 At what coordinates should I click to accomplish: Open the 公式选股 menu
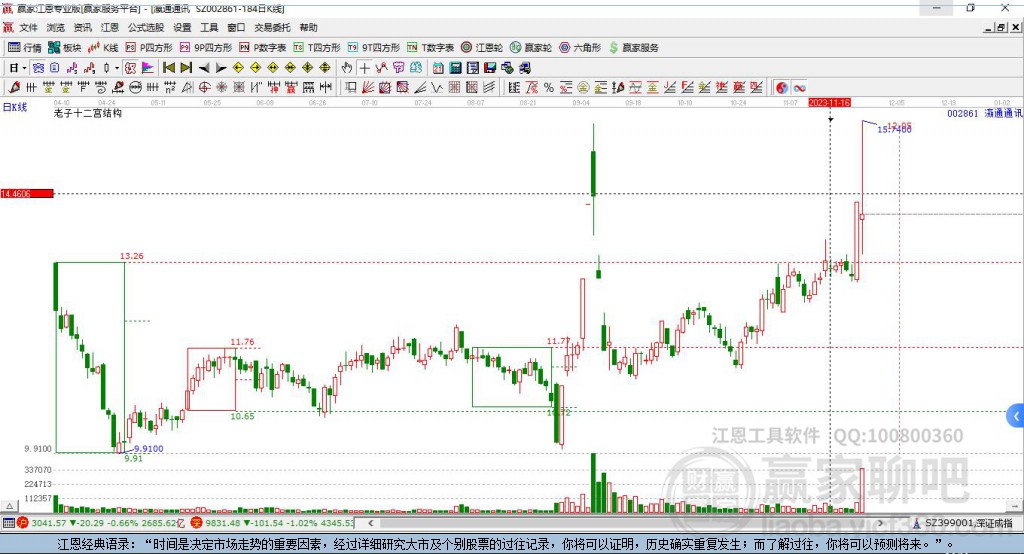click(146, 27)
